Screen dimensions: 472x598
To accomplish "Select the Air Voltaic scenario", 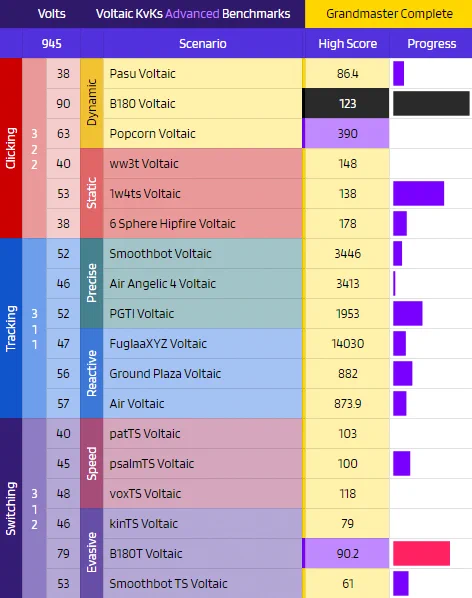I will [137, 403].
